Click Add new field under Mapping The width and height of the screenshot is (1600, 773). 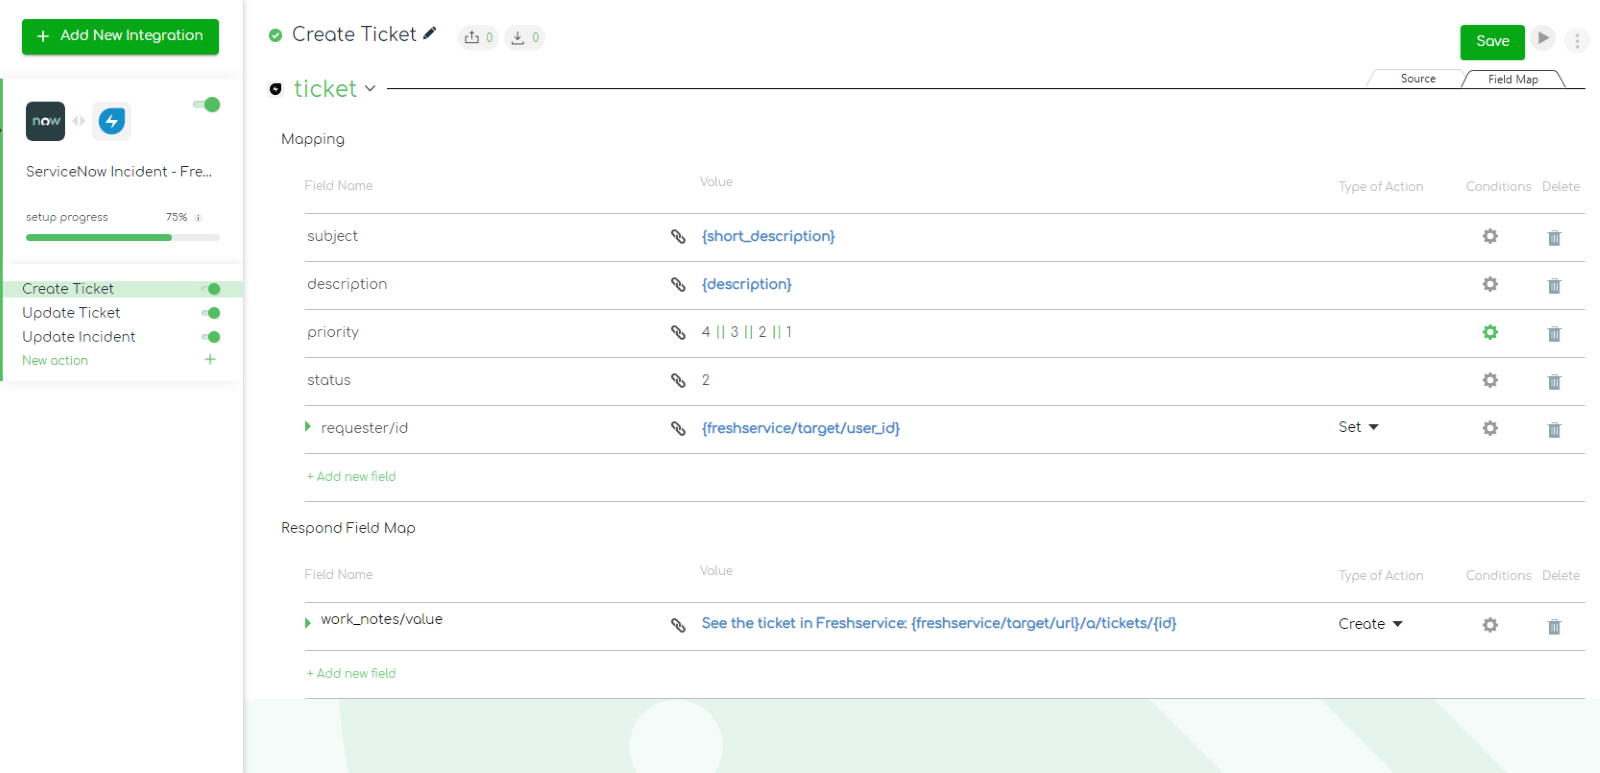(351, 477)
